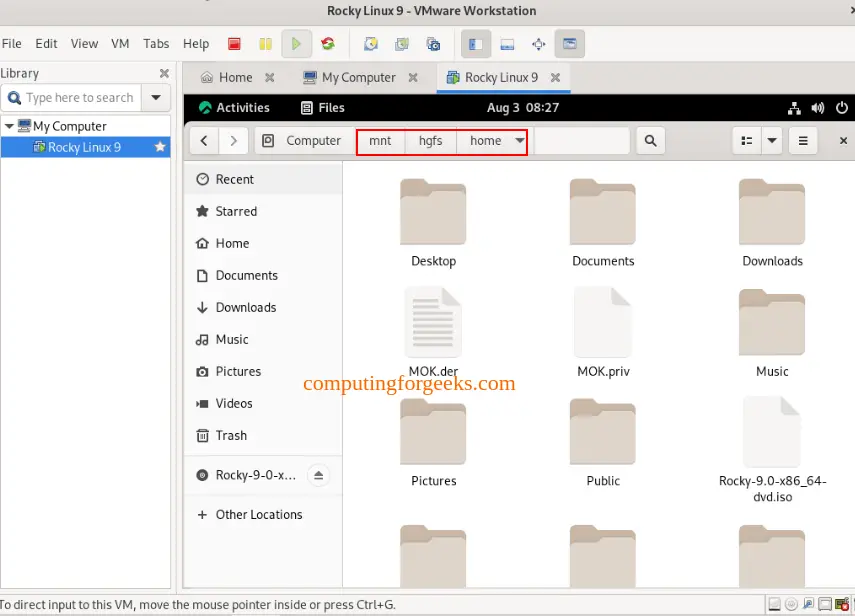The height and width of the screenshot is (616, 855).
Task: Open Starred in the Files sidebar
Action: [263, 211]
